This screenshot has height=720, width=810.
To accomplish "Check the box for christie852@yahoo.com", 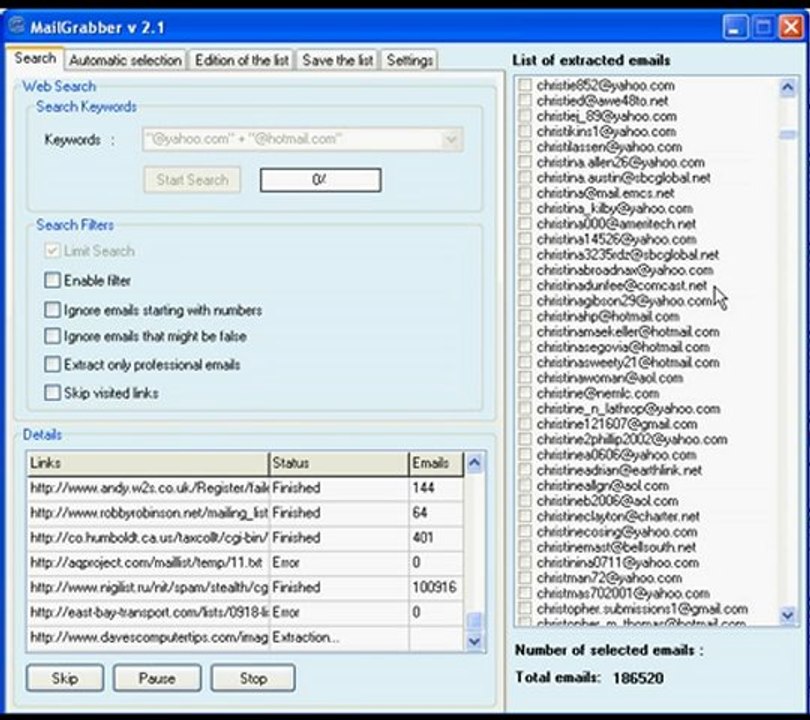I will [x=525, y=85].
